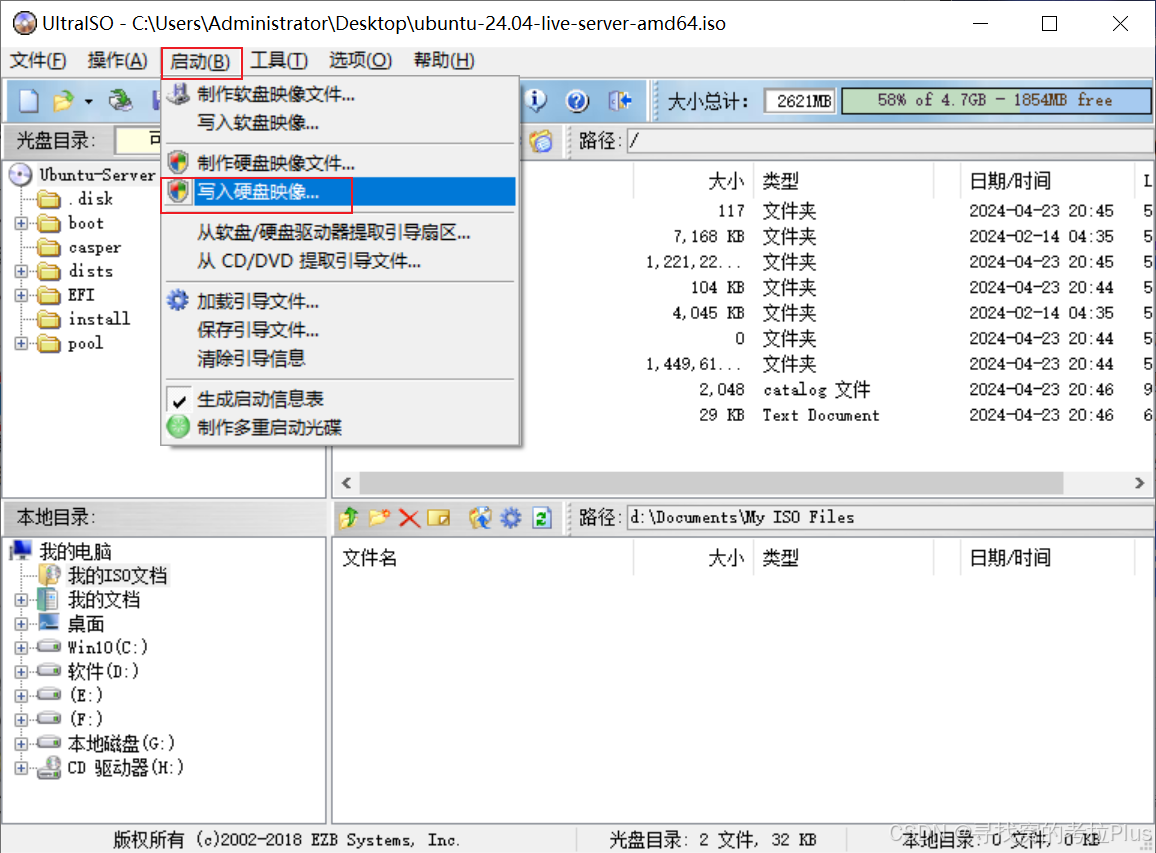Click the local 文件名 column header
The width and height of the screenshot is (1156, 853).
[x=483, y=558]
